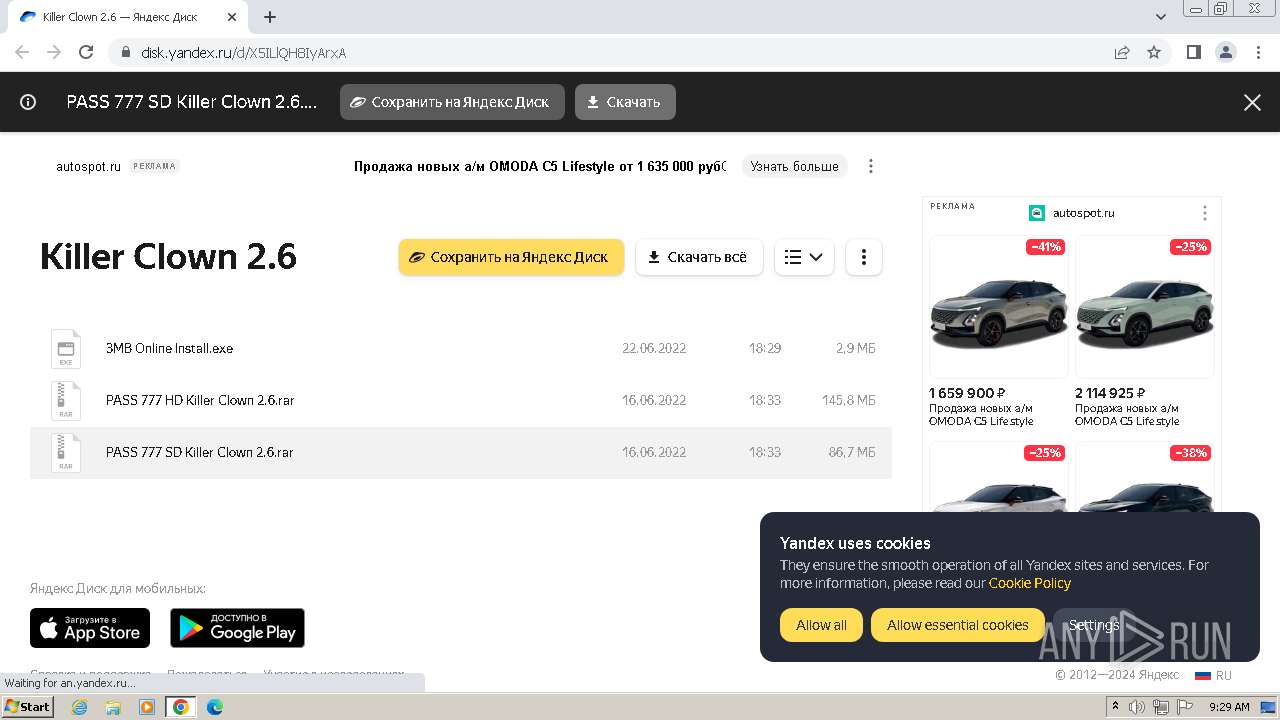Open the top banner ad options menu
Screen dimensions: 1280x720
point(871,166)
